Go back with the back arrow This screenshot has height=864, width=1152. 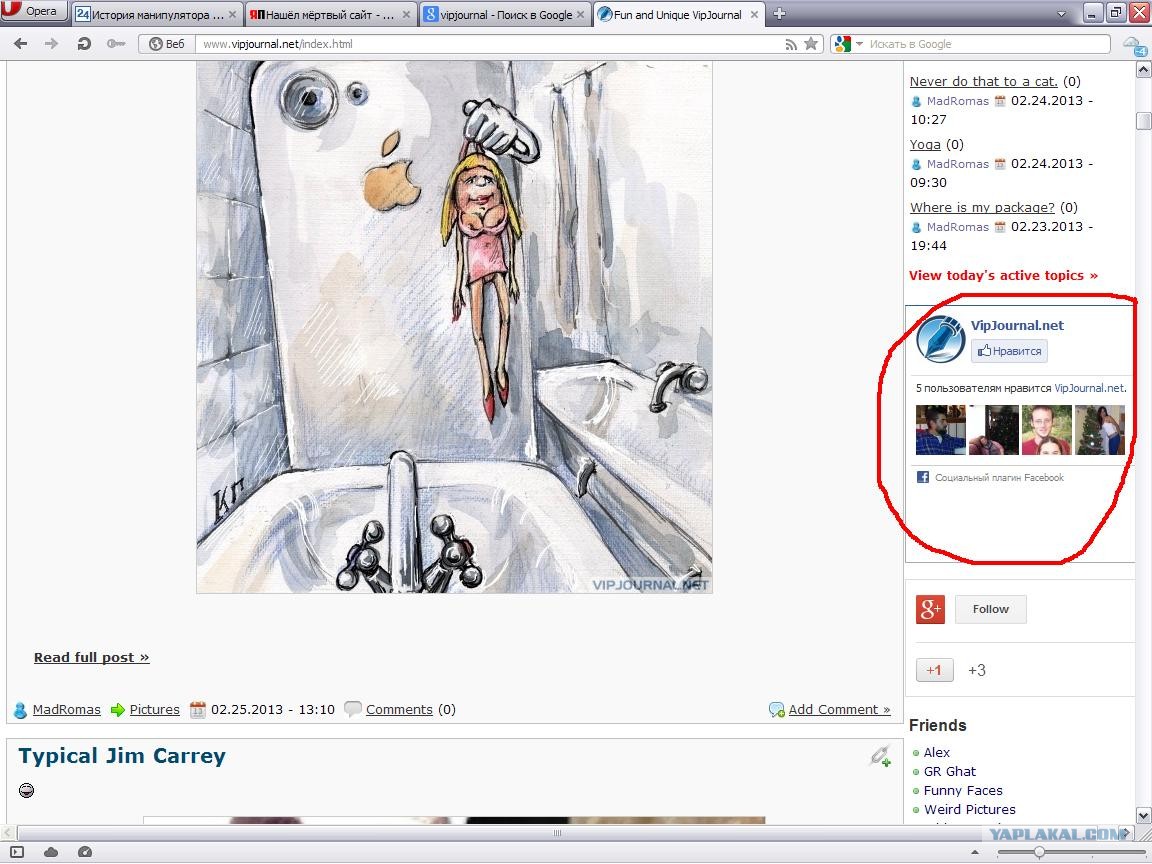(21, 44)
